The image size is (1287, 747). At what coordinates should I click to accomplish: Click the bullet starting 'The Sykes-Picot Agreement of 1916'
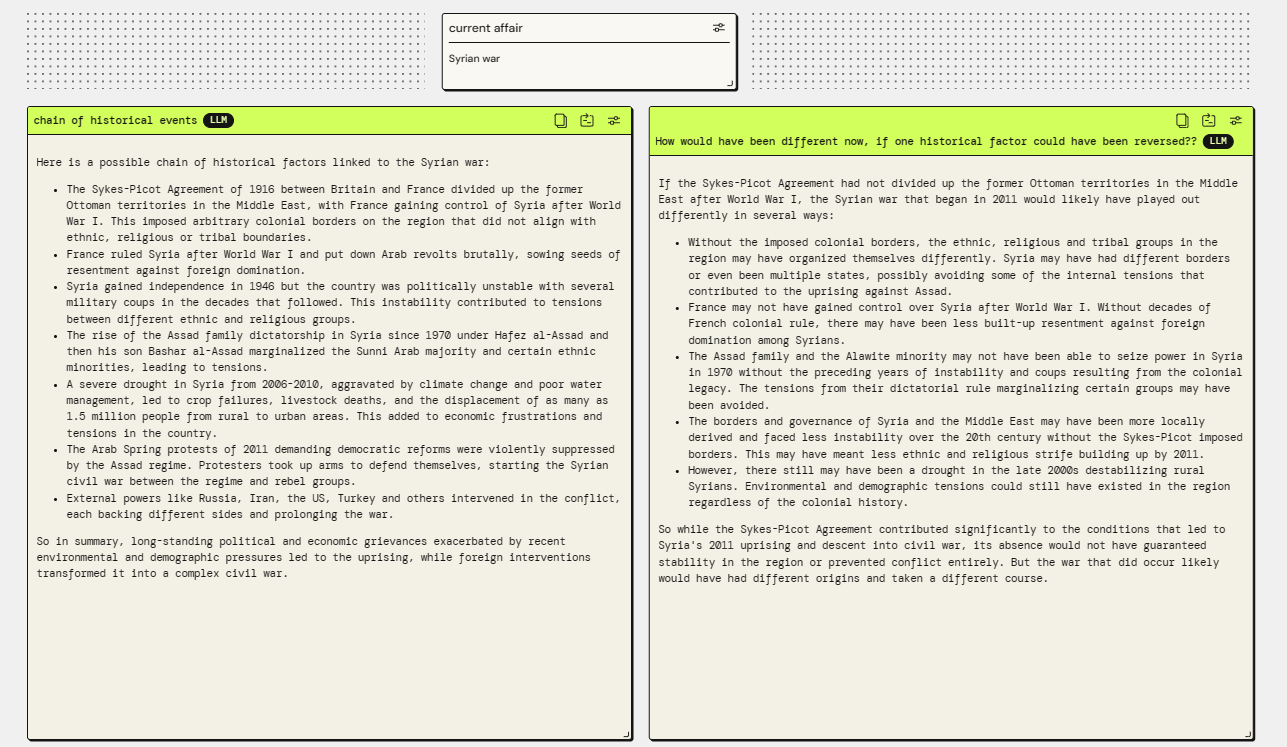(343, 213)
